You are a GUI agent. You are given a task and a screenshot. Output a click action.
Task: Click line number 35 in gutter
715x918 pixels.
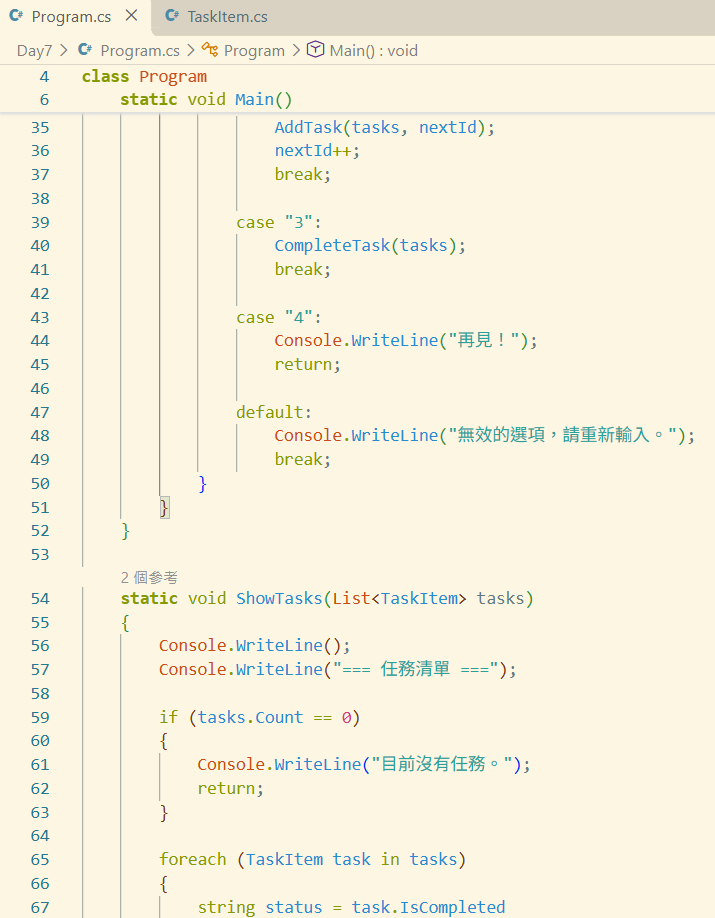pos(40,128)
